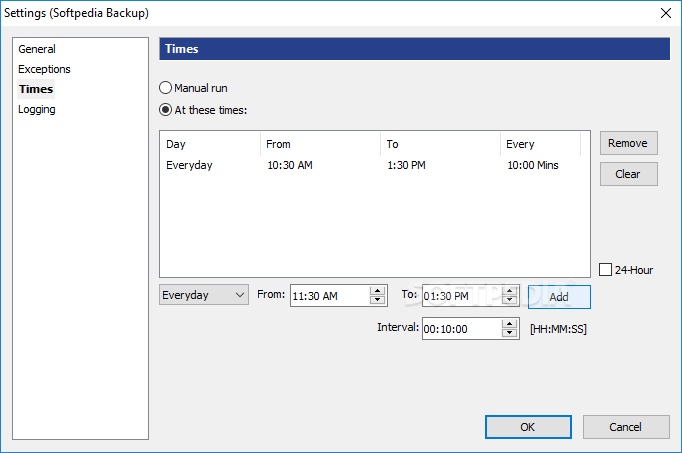Click the 10:00 Mins cell
Viewport: 682px width, 453px height.
pyautogui.click(x=533, y=165)
